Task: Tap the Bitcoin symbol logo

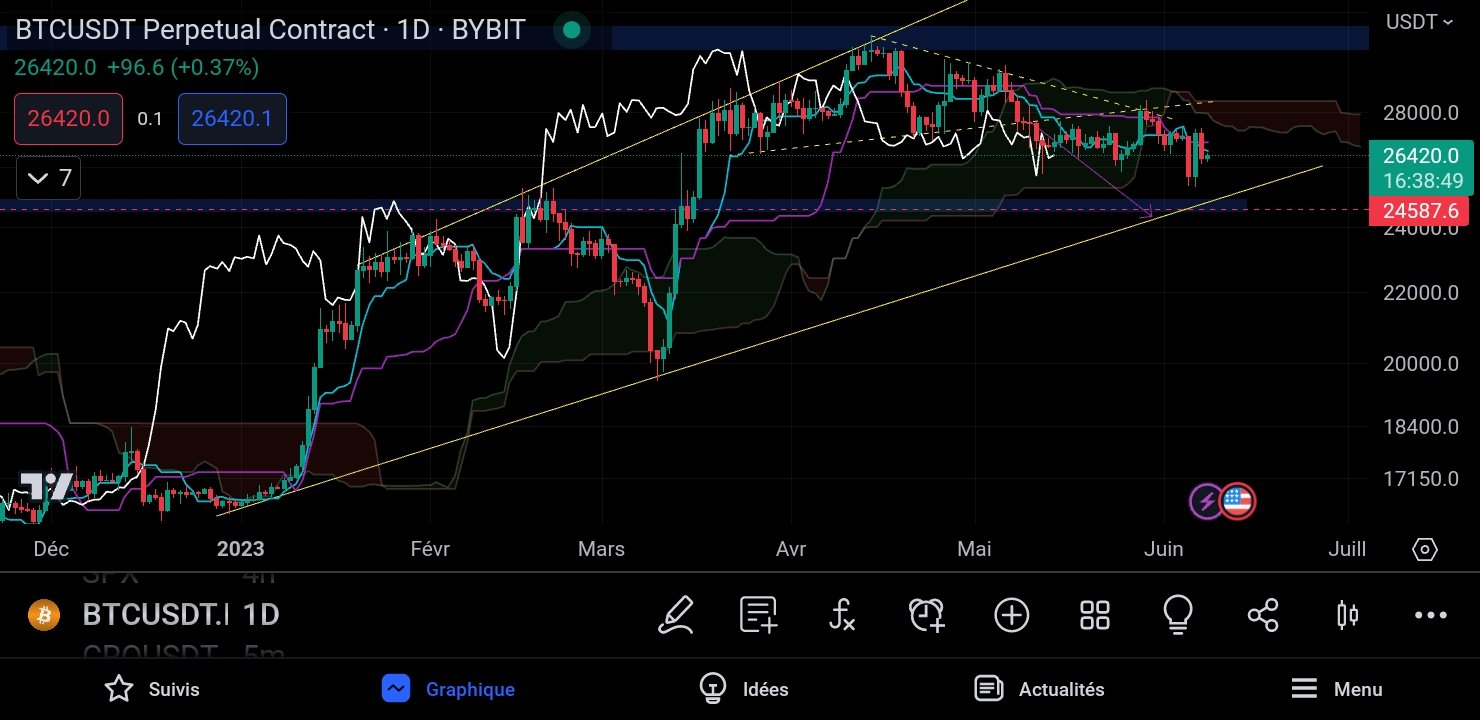Action: (x=44, y=614)
